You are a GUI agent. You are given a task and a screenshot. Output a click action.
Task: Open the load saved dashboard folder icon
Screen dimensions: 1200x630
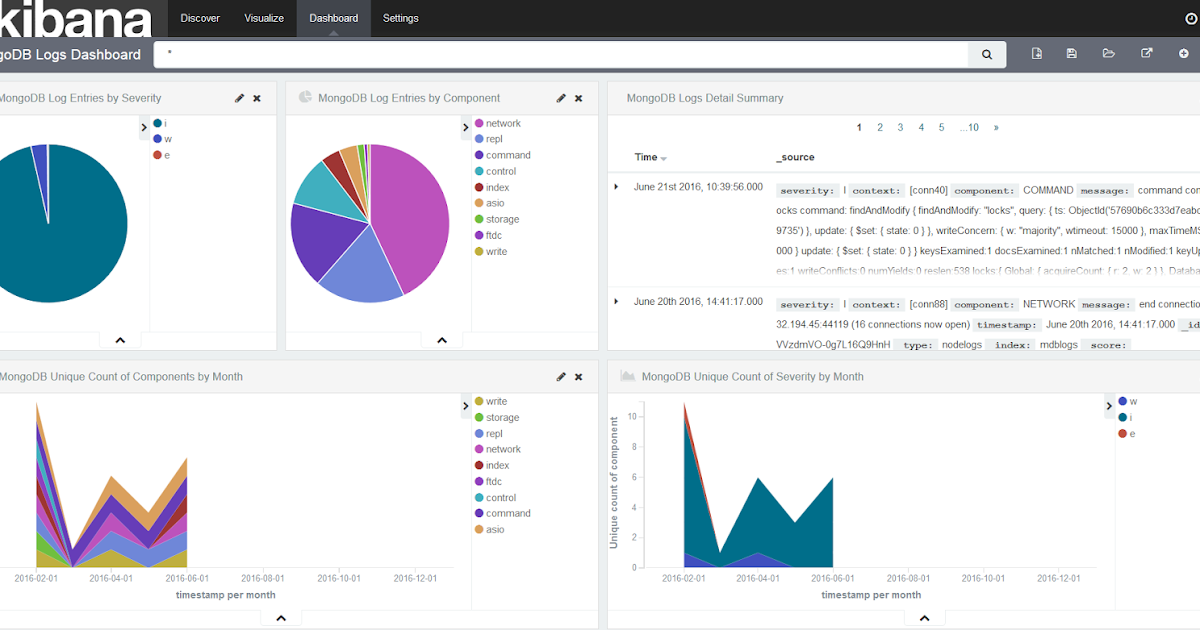pyautogui.click(x=1109, y=54)
